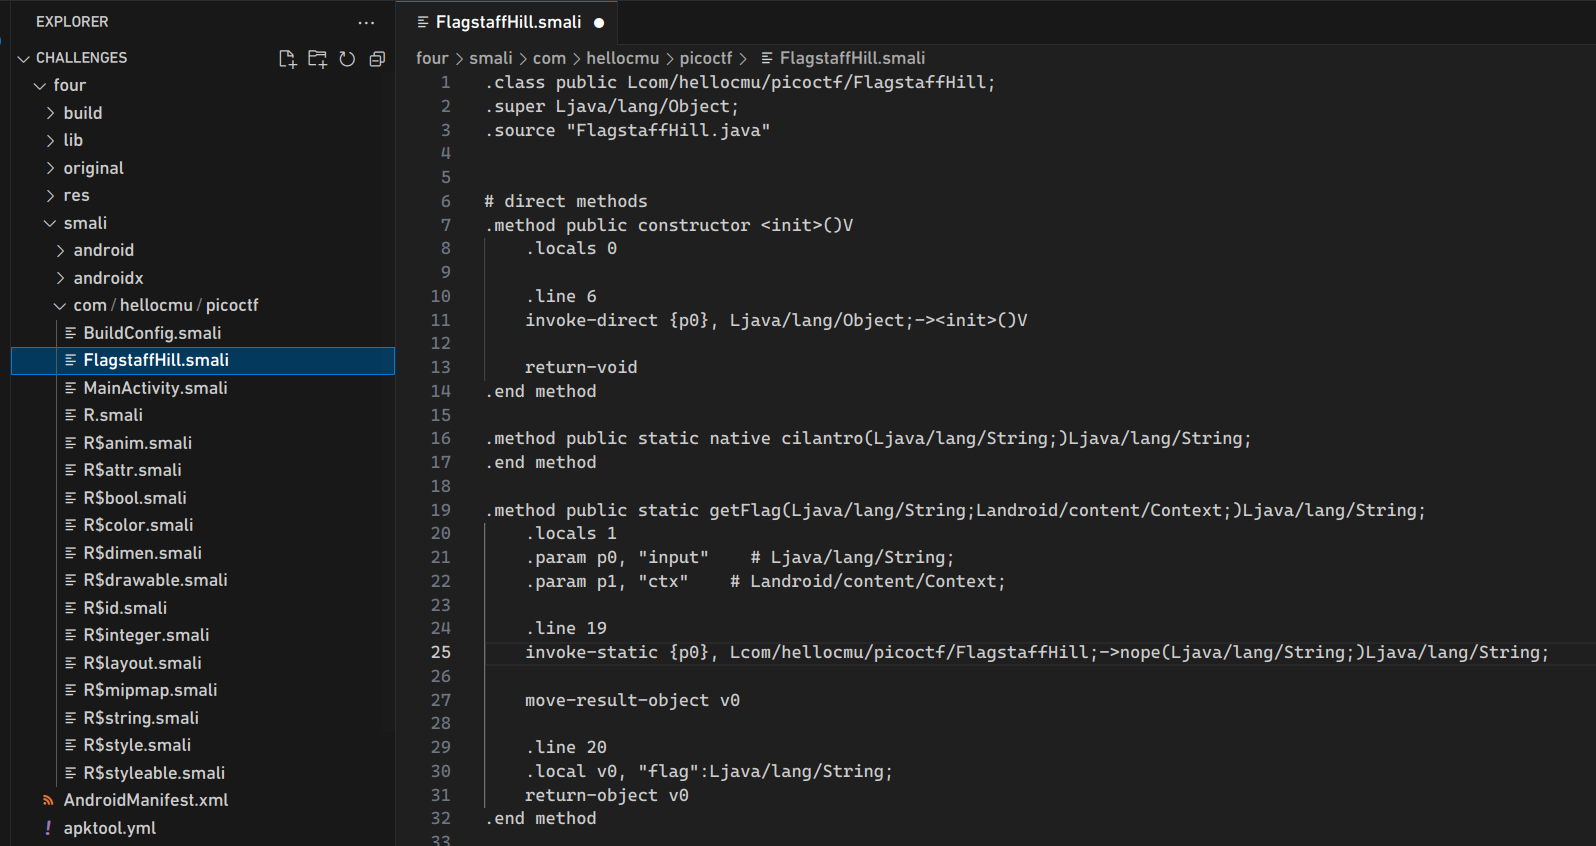
Task: Open R$color.smali from the tree
Action: pos(203,526)
